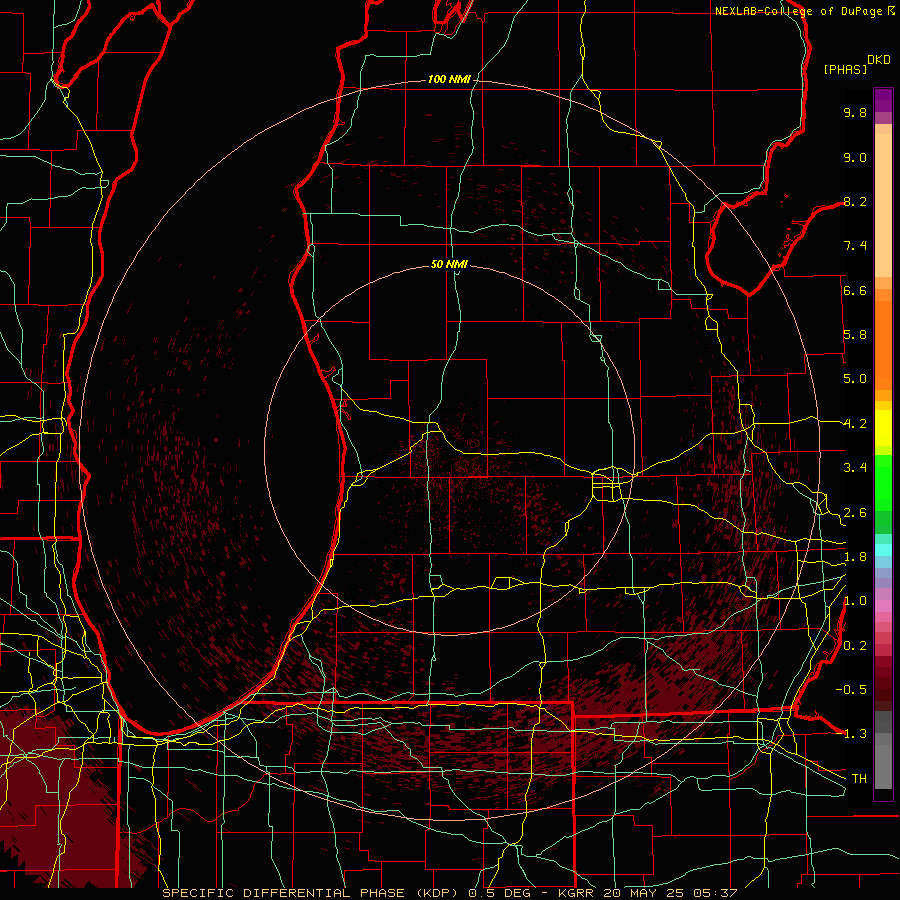900x900 pixels.
Task: Click the DKD label above the color scale
Action: coord(879,60)
